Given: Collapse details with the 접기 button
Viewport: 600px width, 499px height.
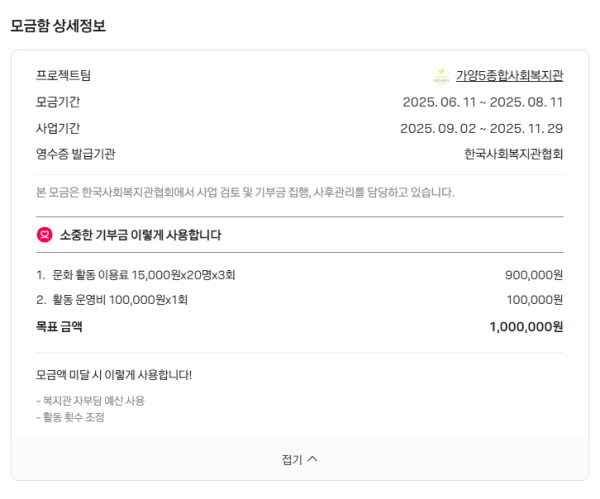Looking at the screenshot, I should point(300,459).
